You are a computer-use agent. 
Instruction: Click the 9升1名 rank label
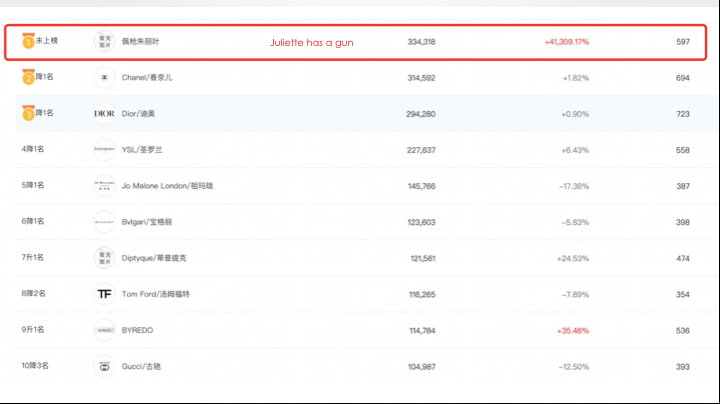tap(33, 330)
